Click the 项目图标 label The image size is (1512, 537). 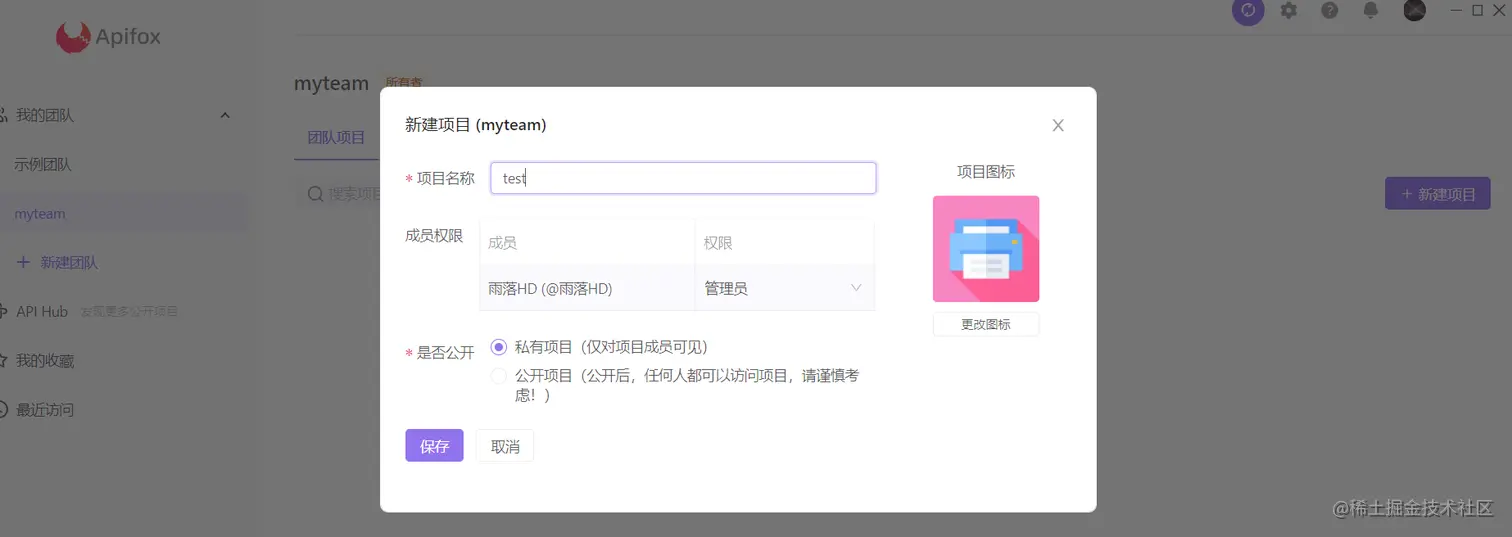tap(986, 171)
